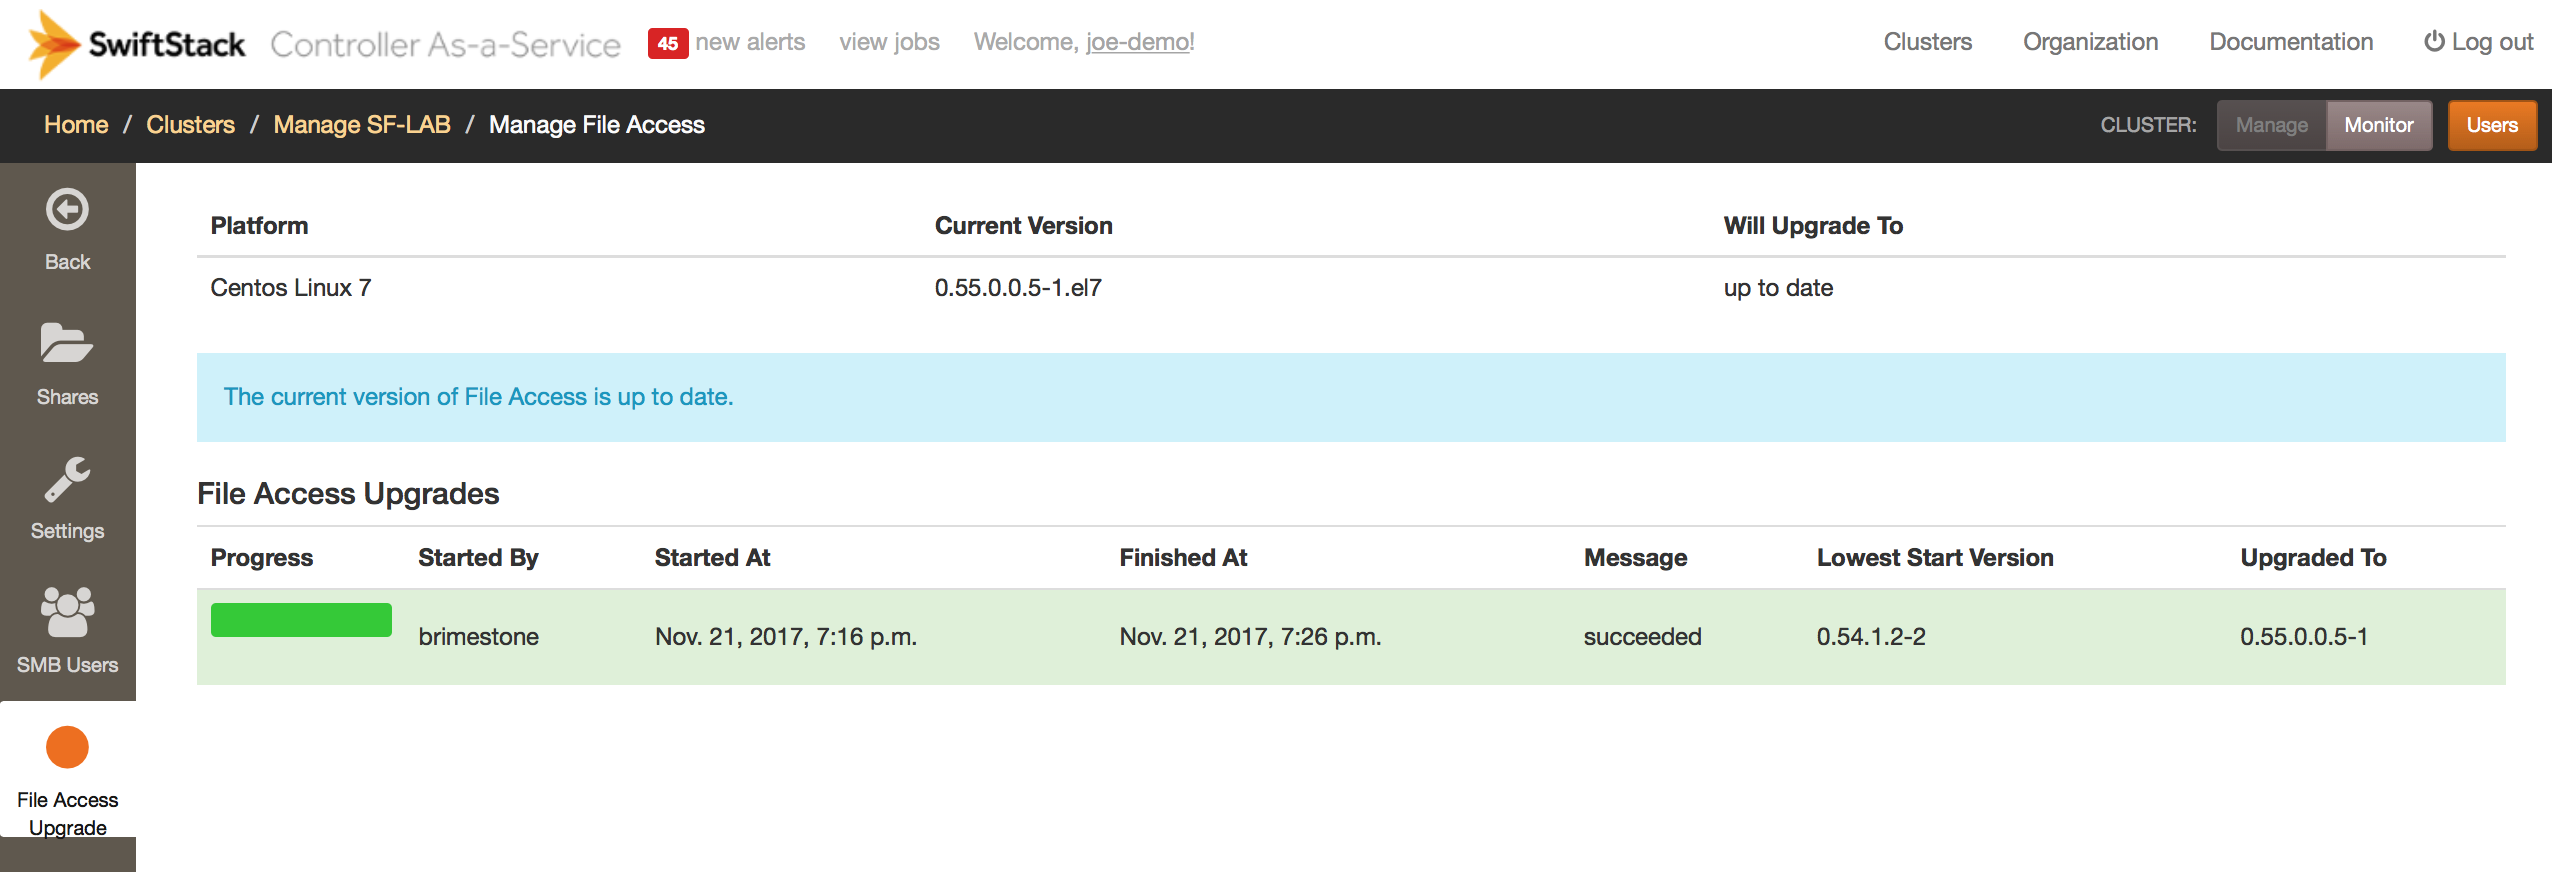Click 'Lowest Start Version' column header
Screen dimensions: 2552x872
coord(1935,558)
